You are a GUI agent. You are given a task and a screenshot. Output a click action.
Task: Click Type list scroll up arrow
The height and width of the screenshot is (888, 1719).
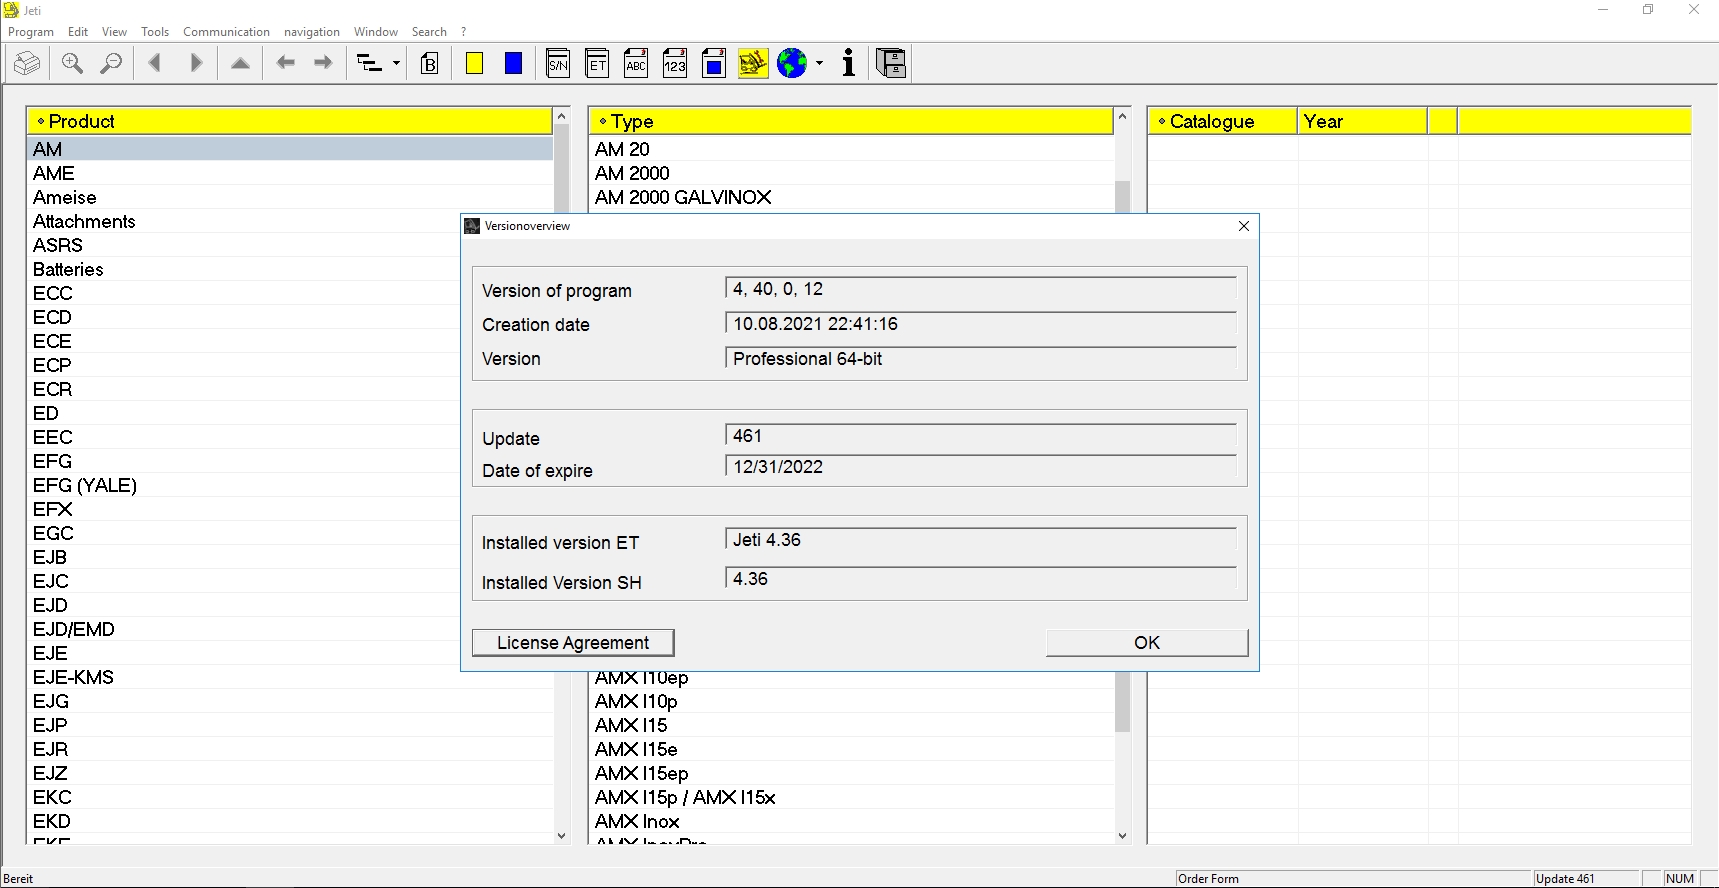pos(1122,117)
